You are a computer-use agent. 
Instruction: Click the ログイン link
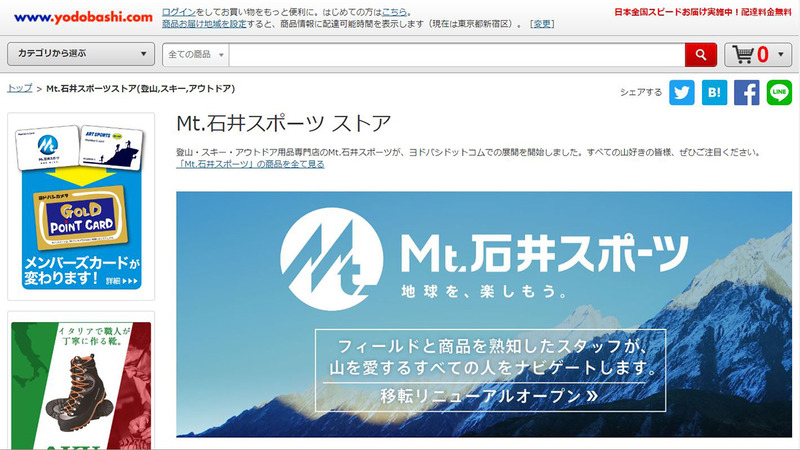(x=179, y=12)
